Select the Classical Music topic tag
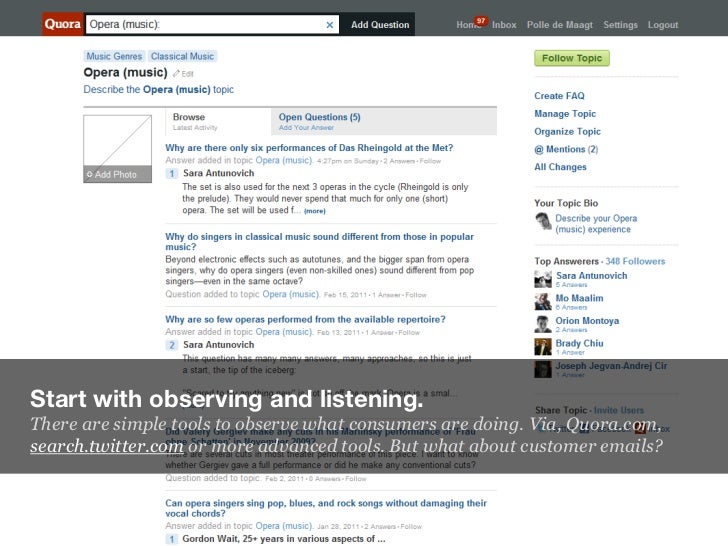728x546 pixels. (x=182, y=56)
